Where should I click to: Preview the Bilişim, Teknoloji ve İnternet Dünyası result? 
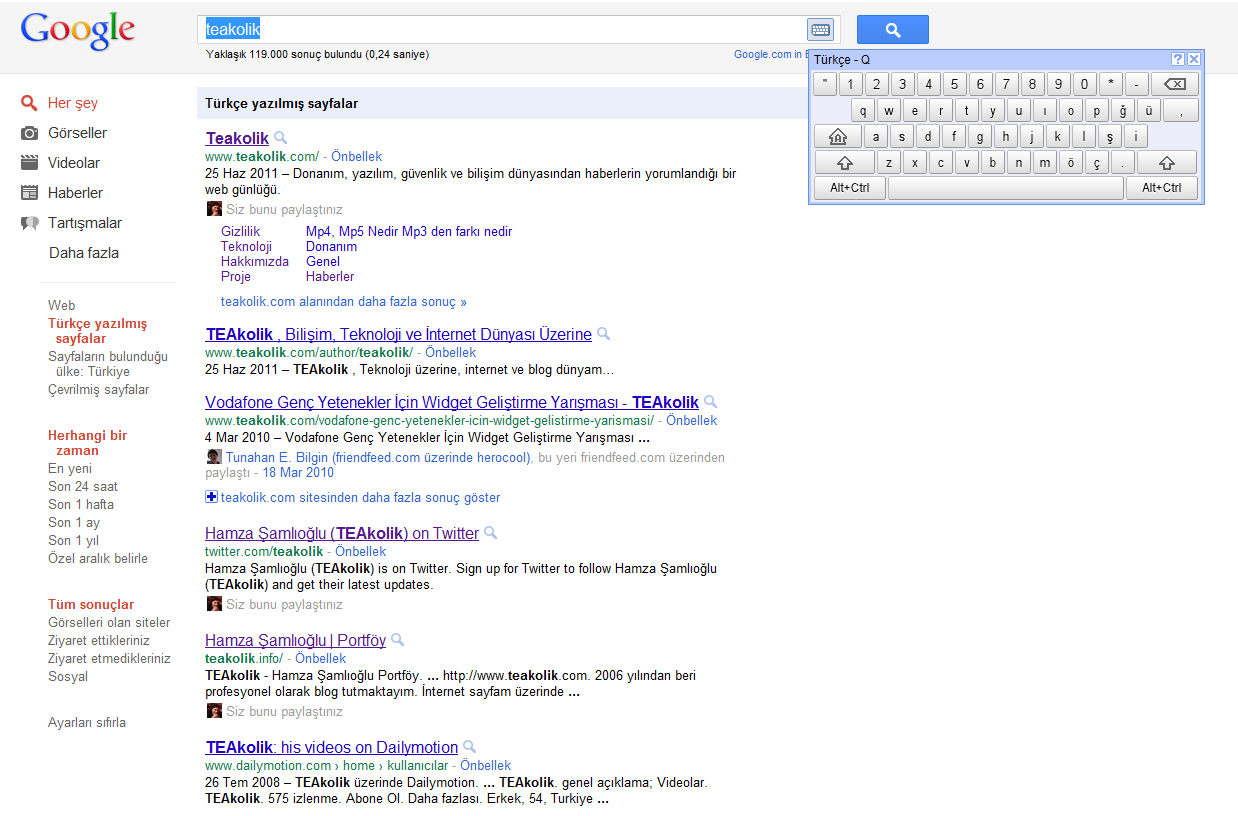click(x=603, y=334)
